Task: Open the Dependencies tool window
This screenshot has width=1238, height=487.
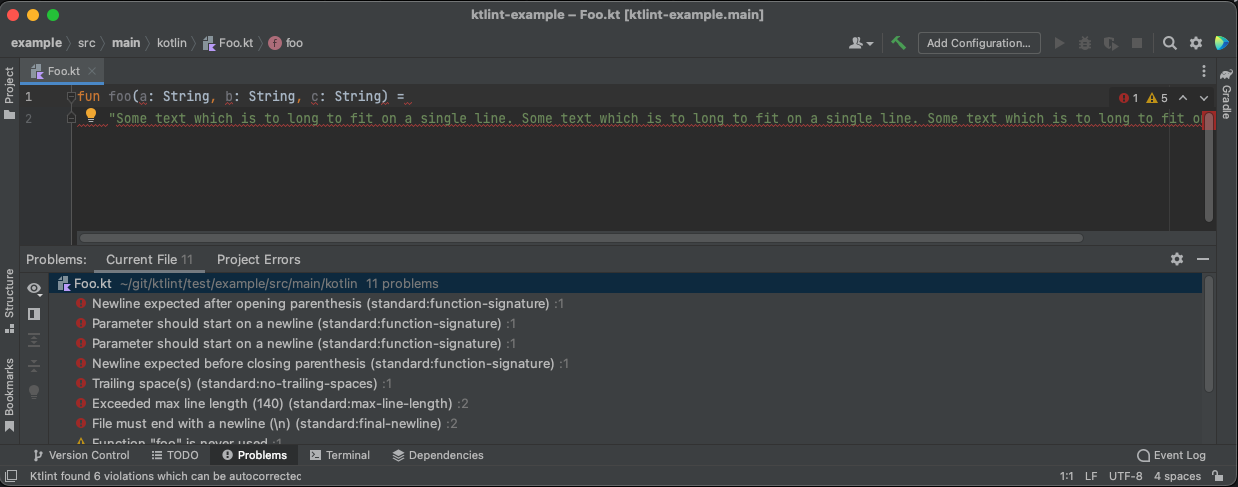Action: (x=438, y=455)
